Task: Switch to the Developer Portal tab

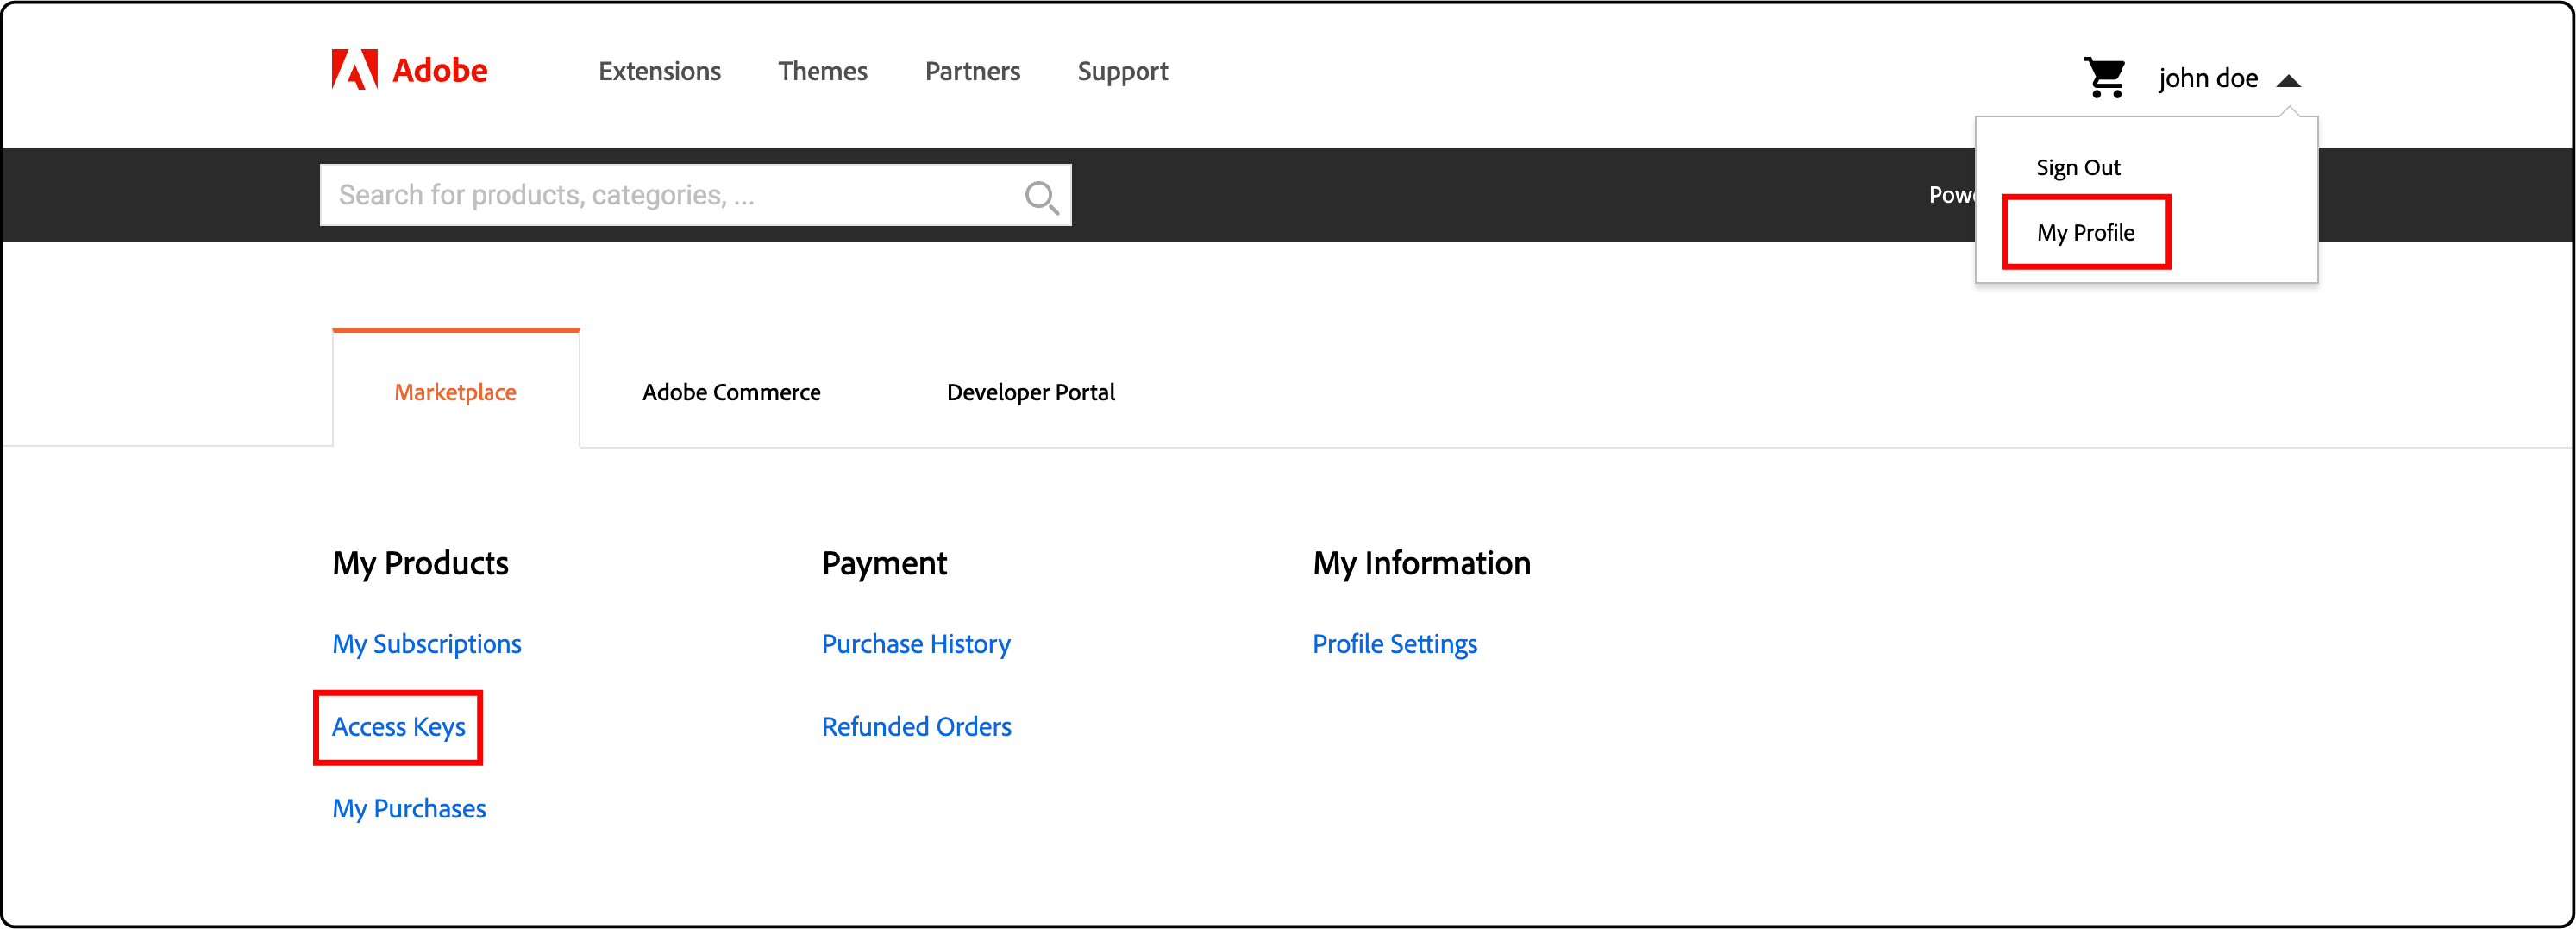Action: tap(1030, 392)
